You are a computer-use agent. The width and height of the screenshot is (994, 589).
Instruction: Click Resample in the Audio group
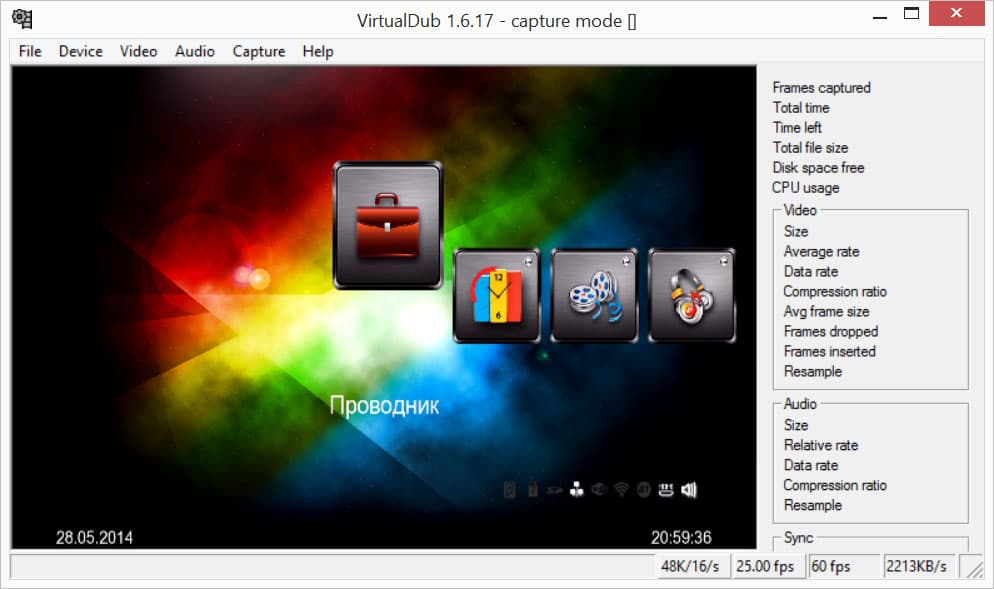click(x=813, y=505)
